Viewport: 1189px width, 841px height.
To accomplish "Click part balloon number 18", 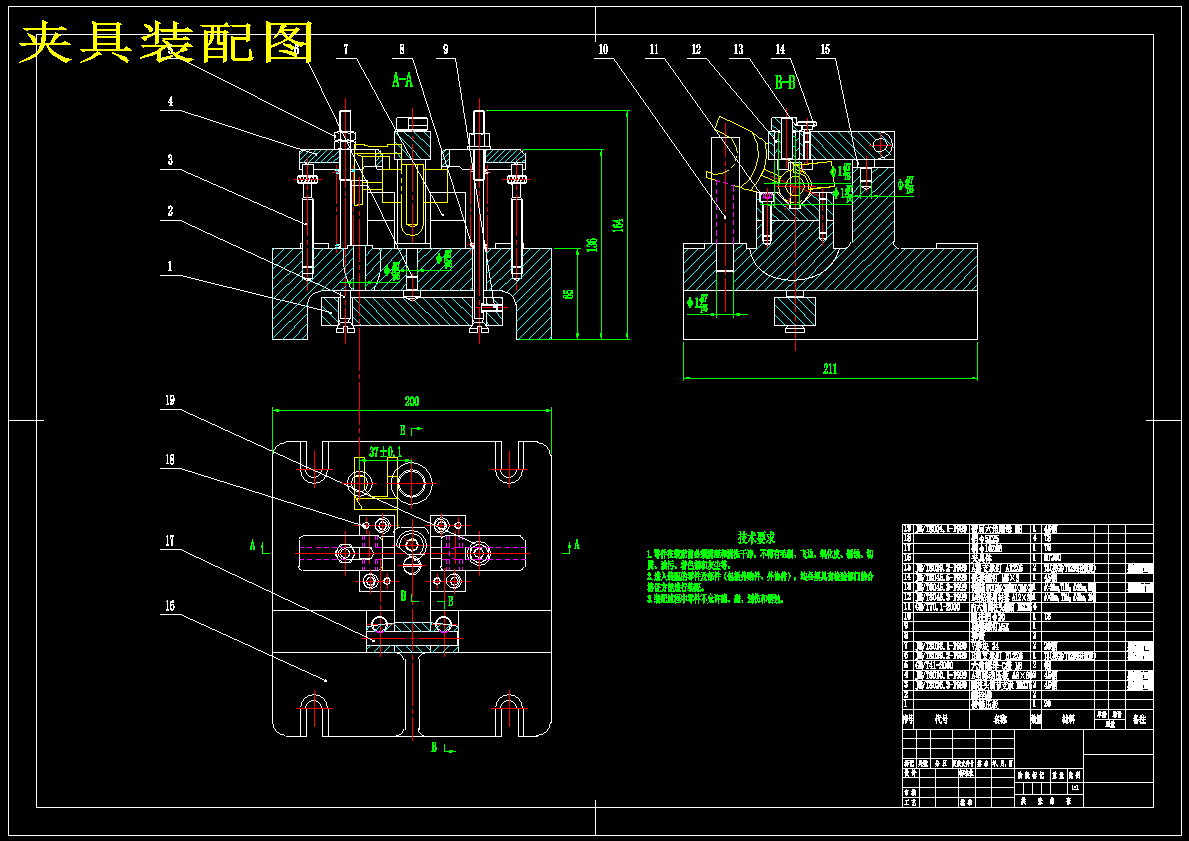I will coord(170,460).
